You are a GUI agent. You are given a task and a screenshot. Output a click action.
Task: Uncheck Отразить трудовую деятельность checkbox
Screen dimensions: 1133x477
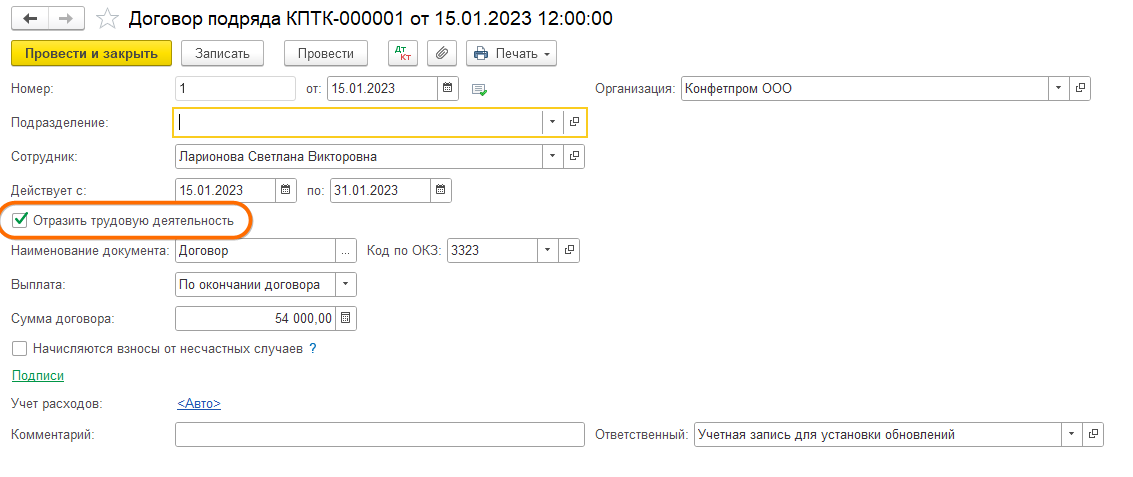point(20,220)
